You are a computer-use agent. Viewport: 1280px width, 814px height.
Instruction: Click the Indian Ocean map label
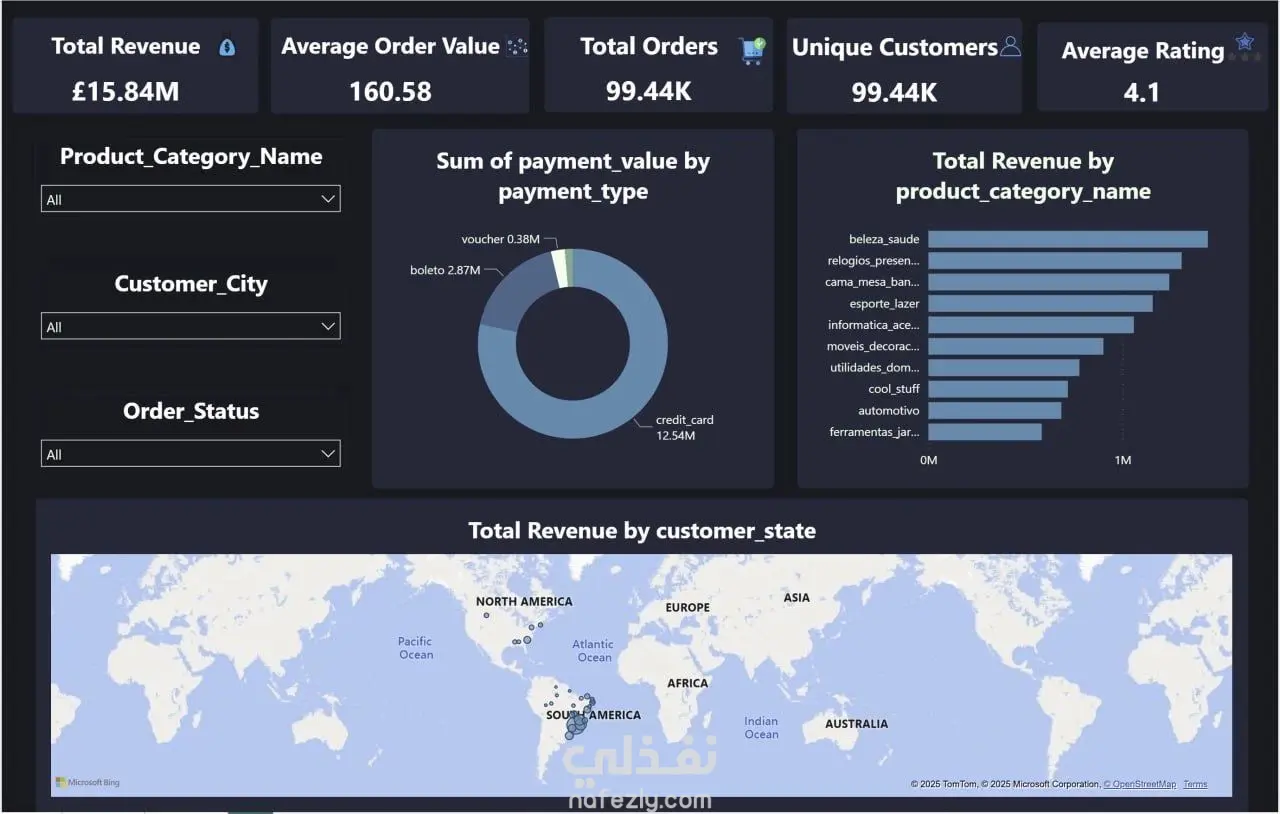[x=761, y=728]
